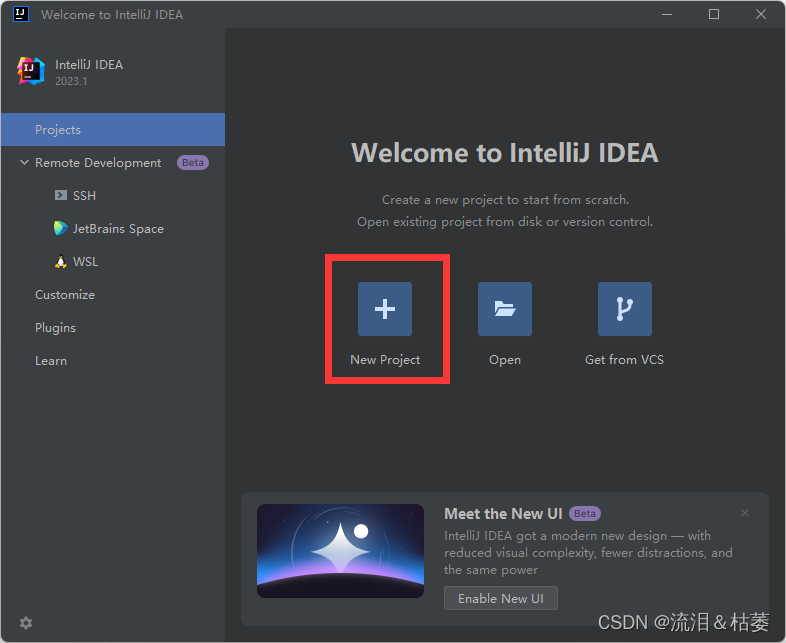Screen dimensions: 786x643
Task: Click the WSL penguin icon
Action: pos(61,261)
